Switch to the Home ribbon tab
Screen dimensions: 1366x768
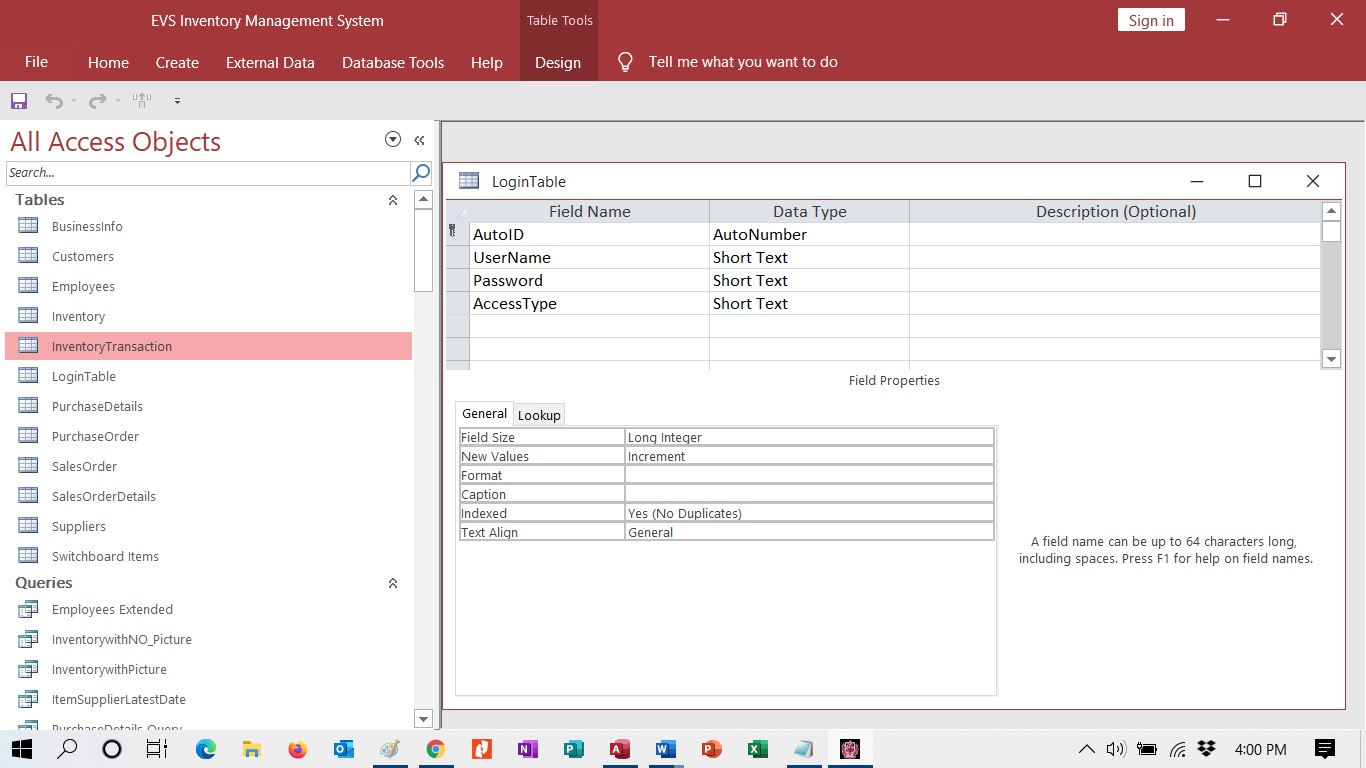click(108, 62)
